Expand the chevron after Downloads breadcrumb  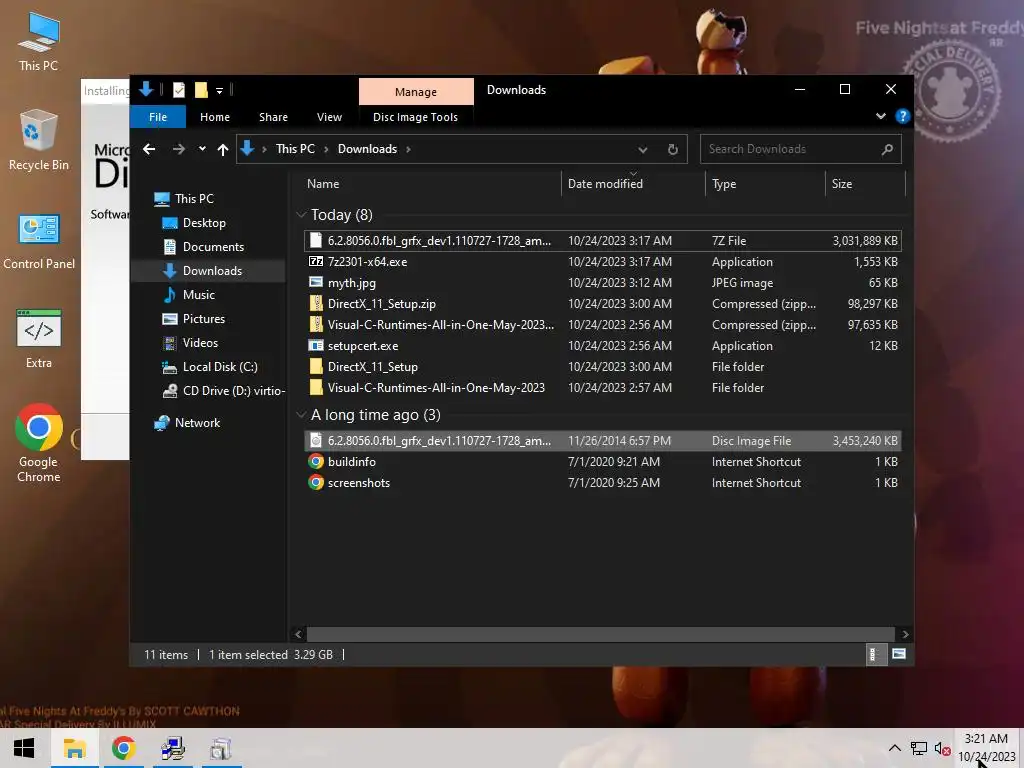409,150
